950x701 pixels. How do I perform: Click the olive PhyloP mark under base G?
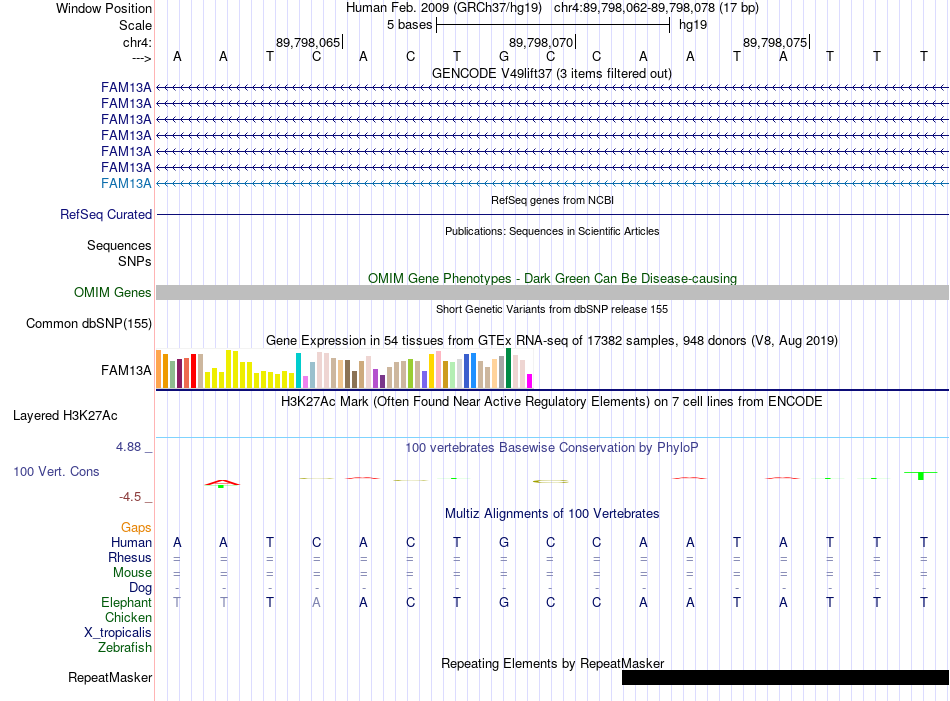click(x=551, y=482)
